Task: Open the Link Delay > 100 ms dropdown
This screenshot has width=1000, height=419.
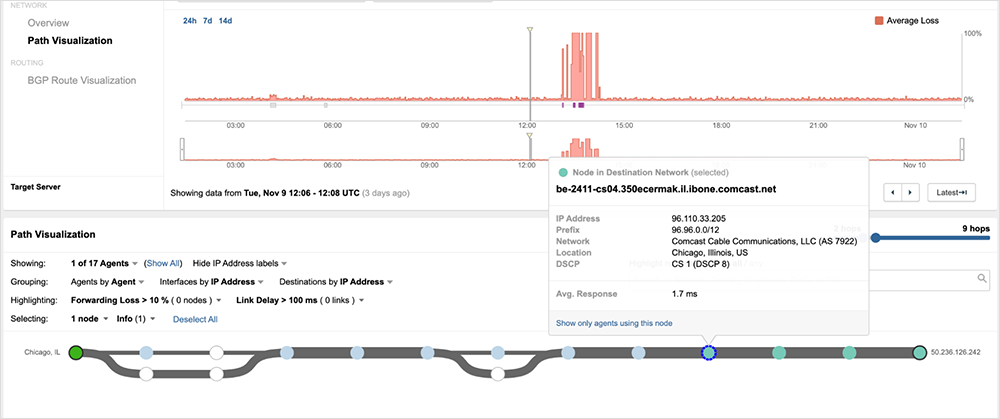Action: (300, 300)
